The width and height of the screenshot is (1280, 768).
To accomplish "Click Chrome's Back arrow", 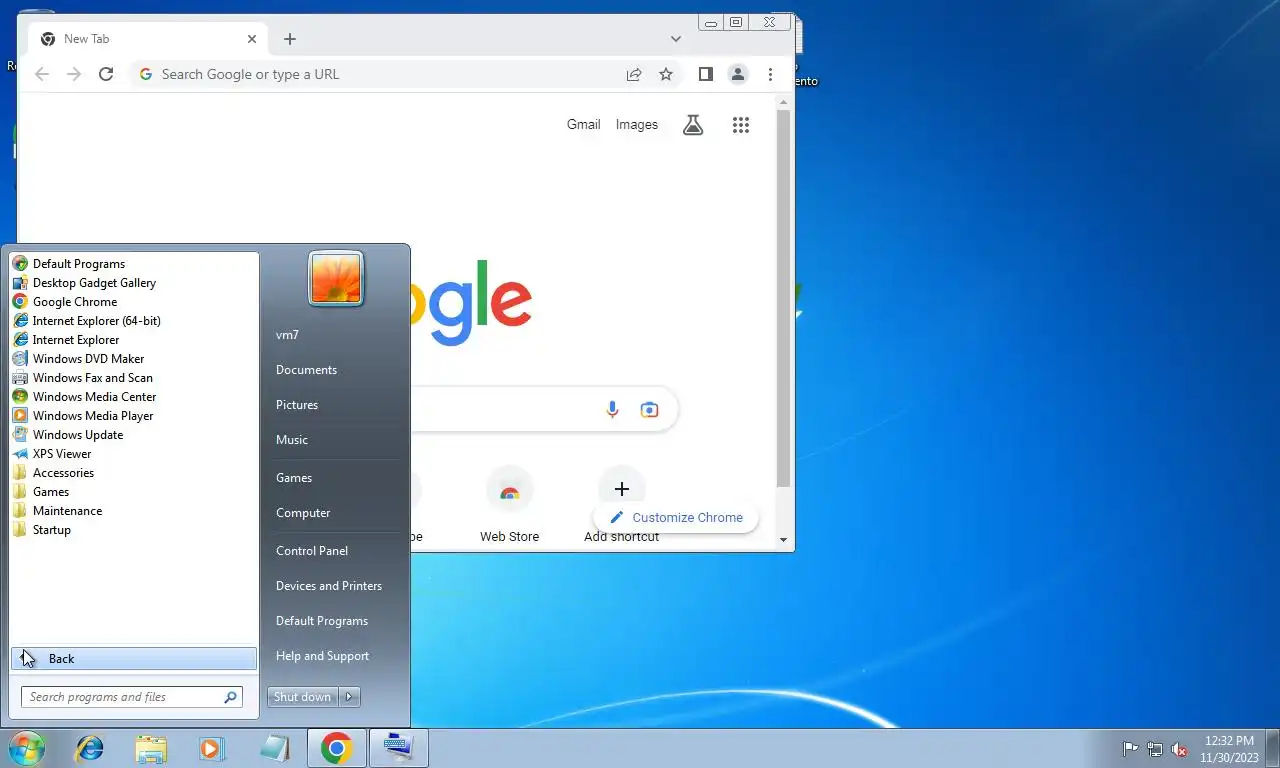I will 42,74.
